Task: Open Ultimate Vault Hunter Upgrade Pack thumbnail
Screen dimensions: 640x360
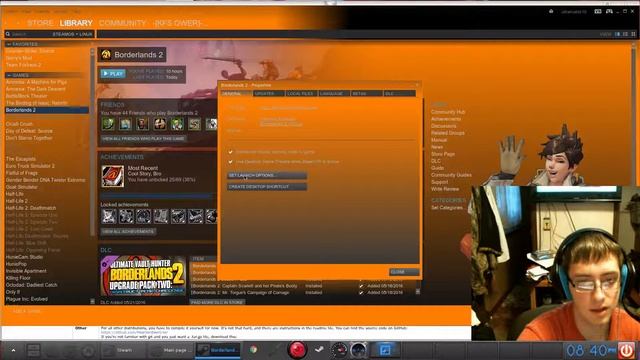Action: point(143,276)
